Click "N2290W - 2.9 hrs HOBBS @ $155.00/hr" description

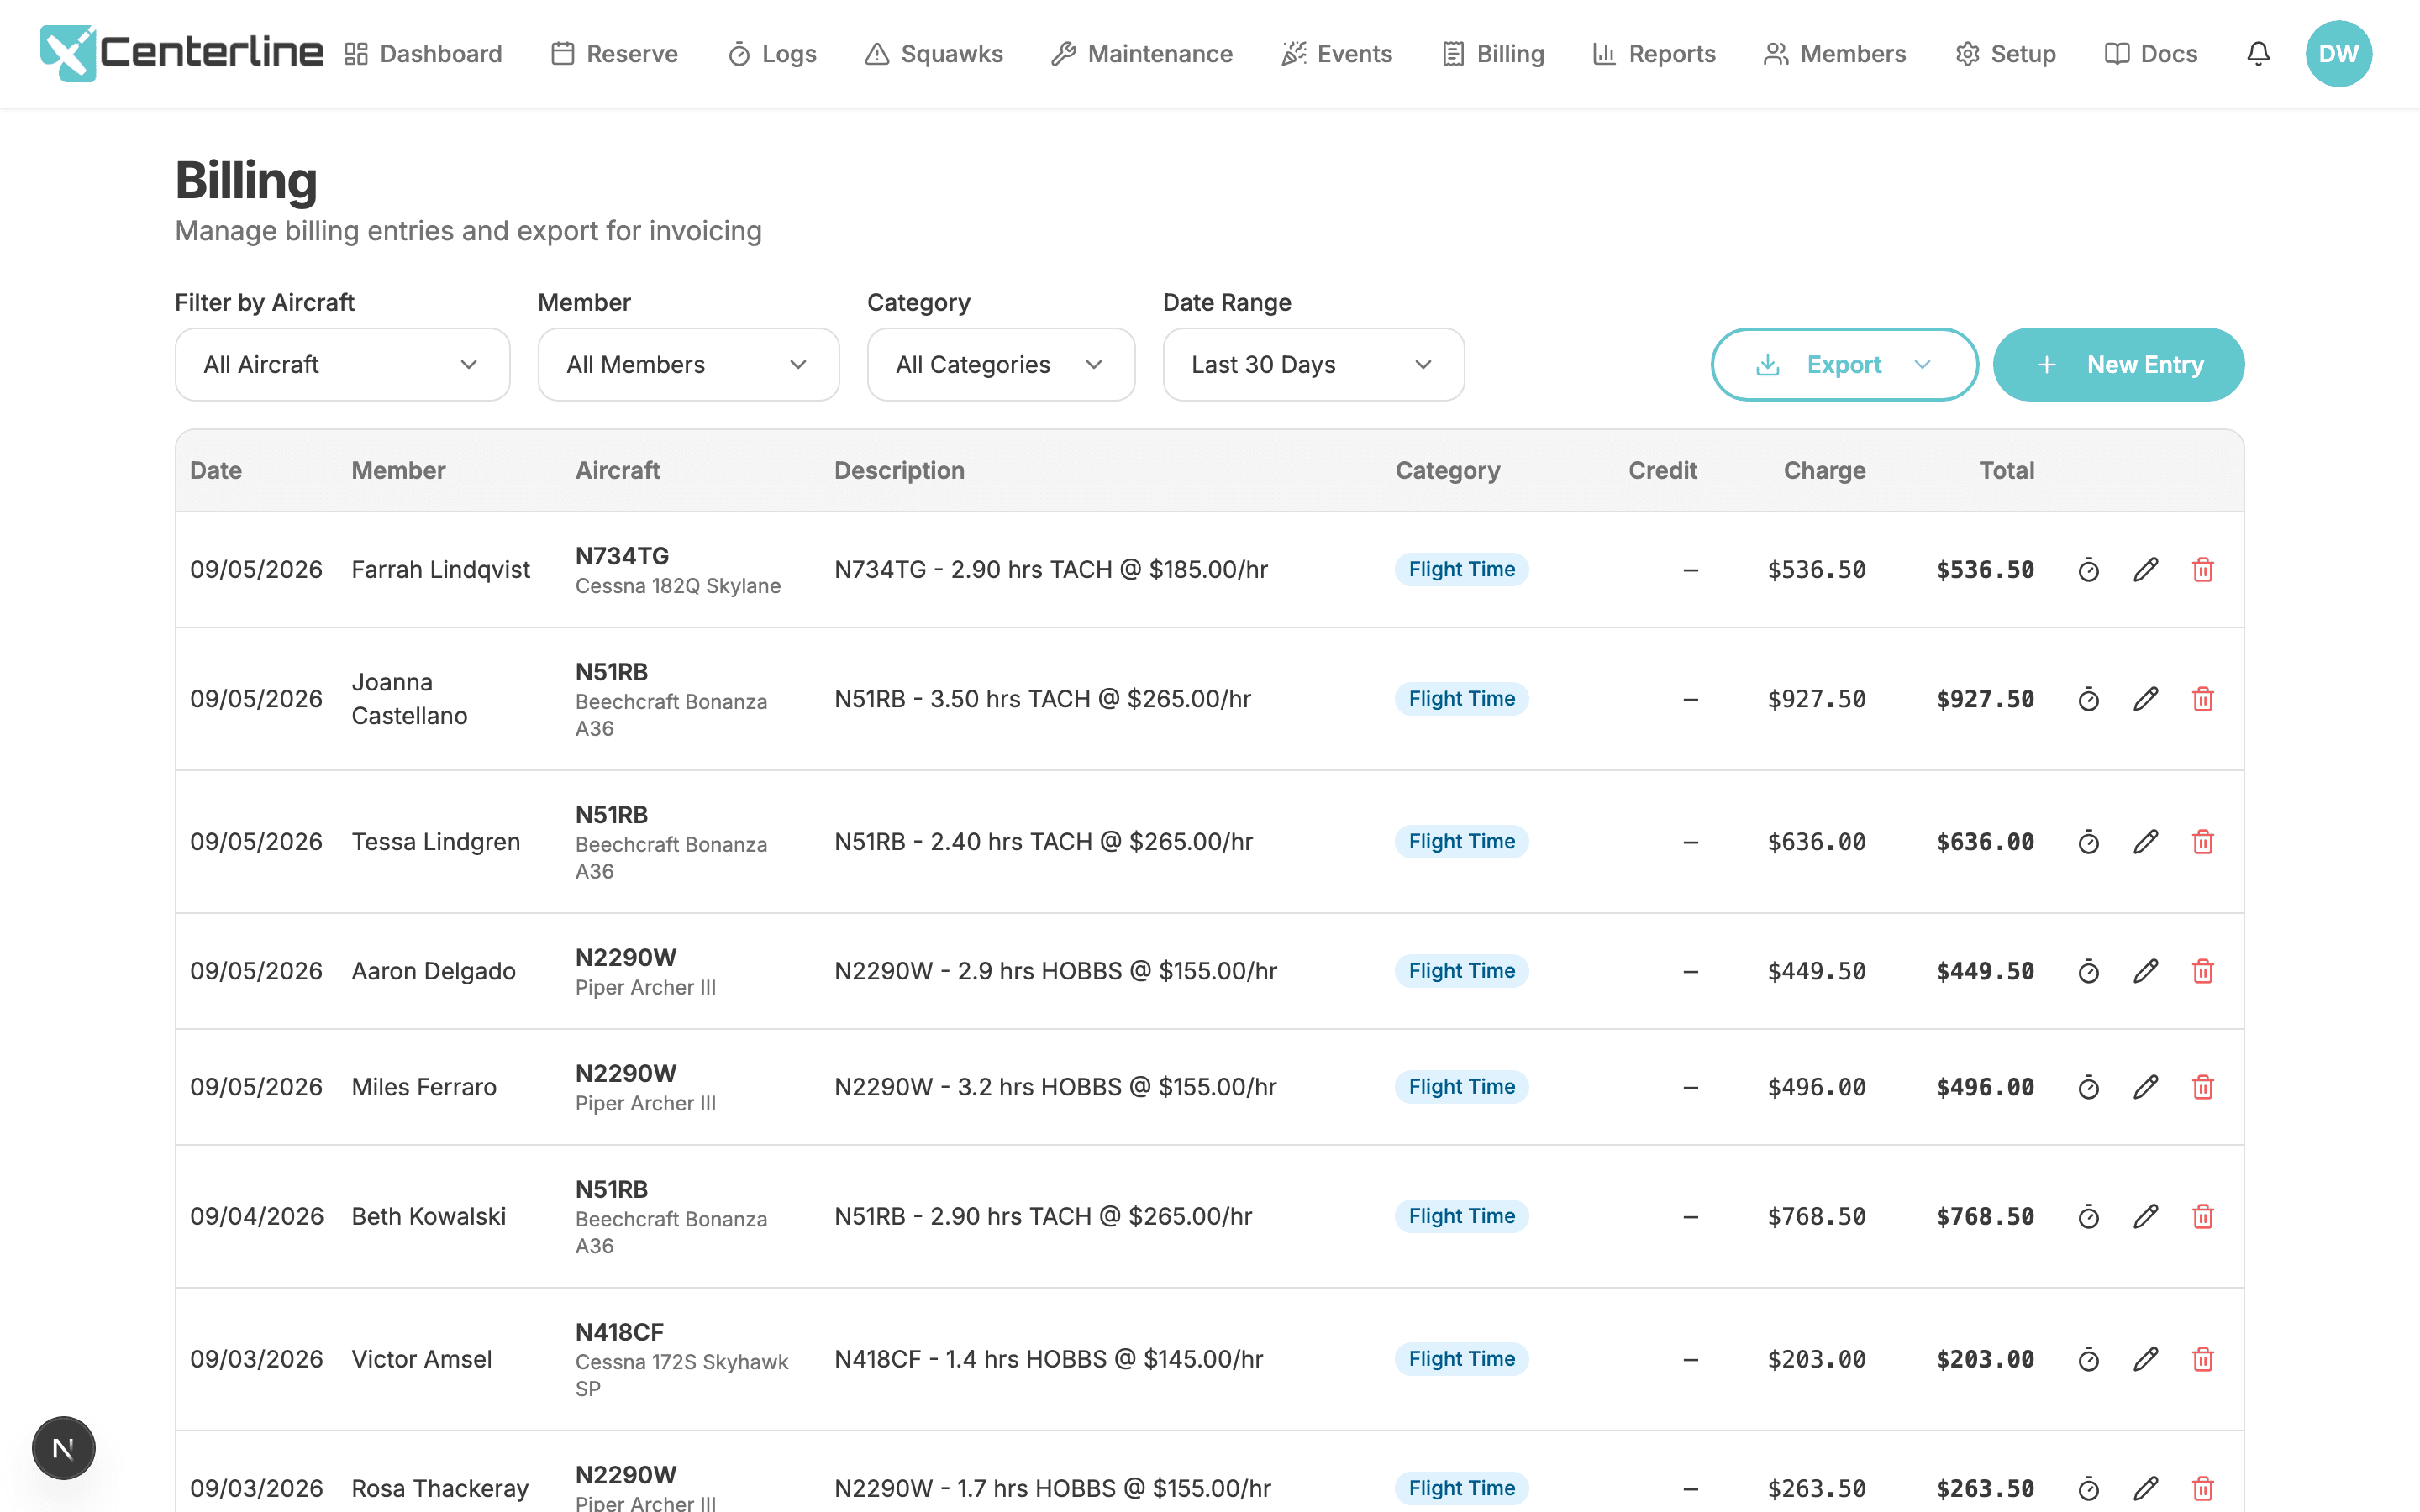coord(1056,971)
